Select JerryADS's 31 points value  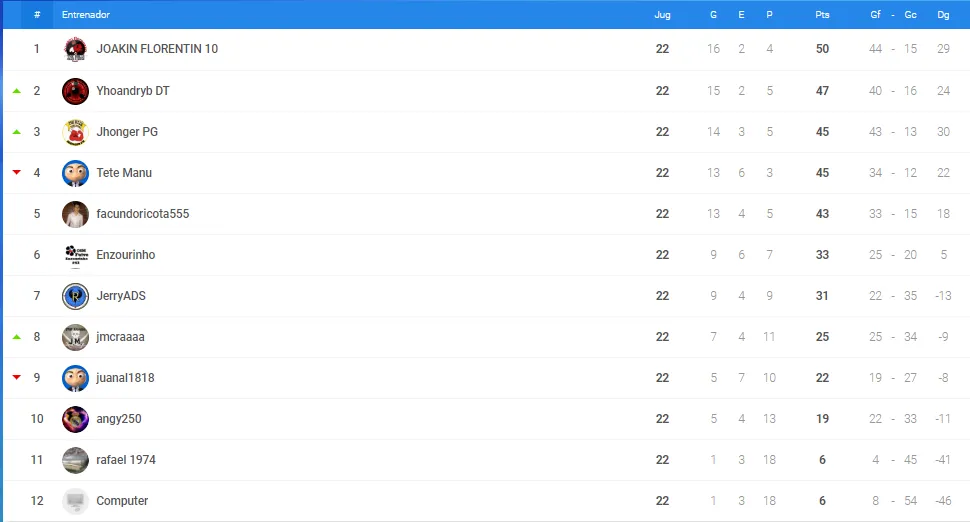tap(822, 296)
